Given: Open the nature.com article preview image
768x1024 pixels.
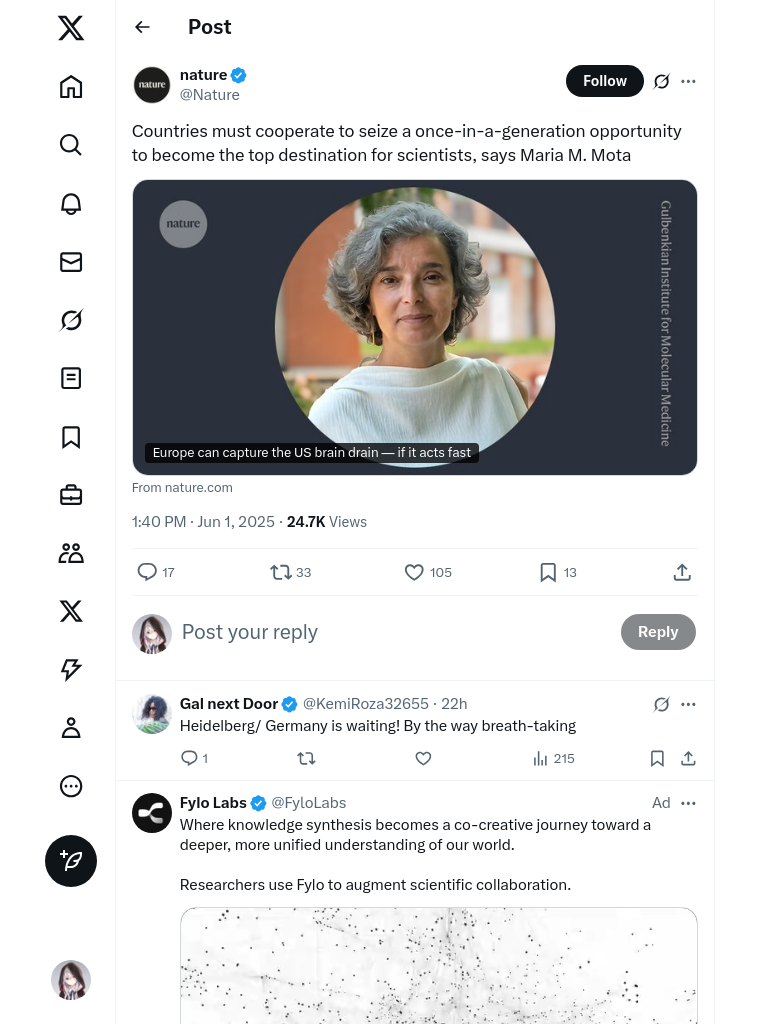Looking at the screenshot, I should (414, 327).
